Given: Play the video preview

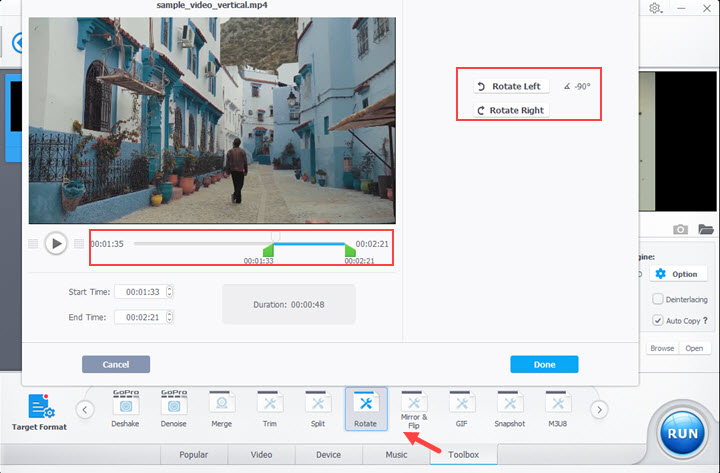Looking at the screenshot, I should click(56, 243).
